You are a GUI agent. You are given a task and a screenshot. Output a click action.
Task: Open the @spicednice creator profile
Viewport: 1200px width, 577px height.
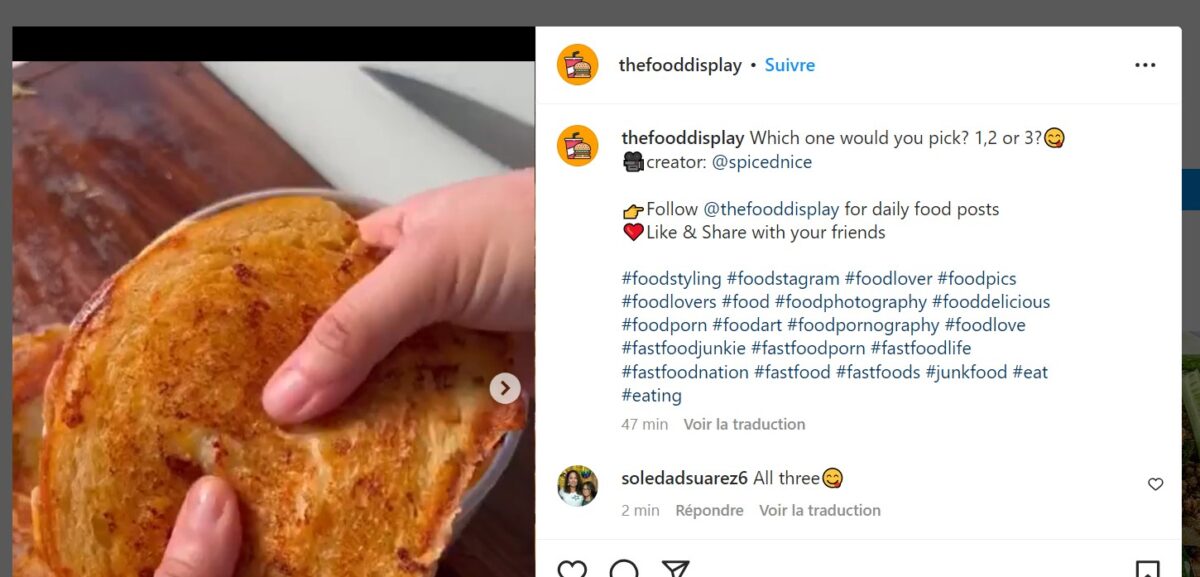point(765,161)
